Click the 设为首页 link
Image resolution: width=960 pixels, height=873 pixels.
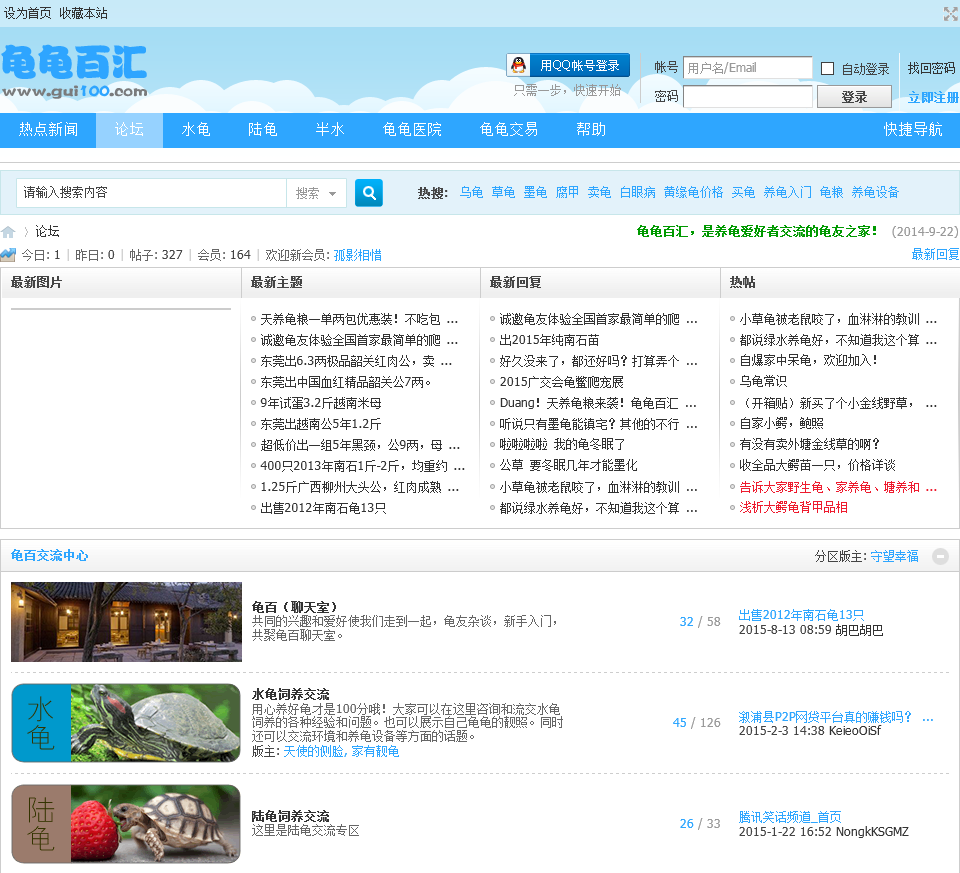coord(28,13)
